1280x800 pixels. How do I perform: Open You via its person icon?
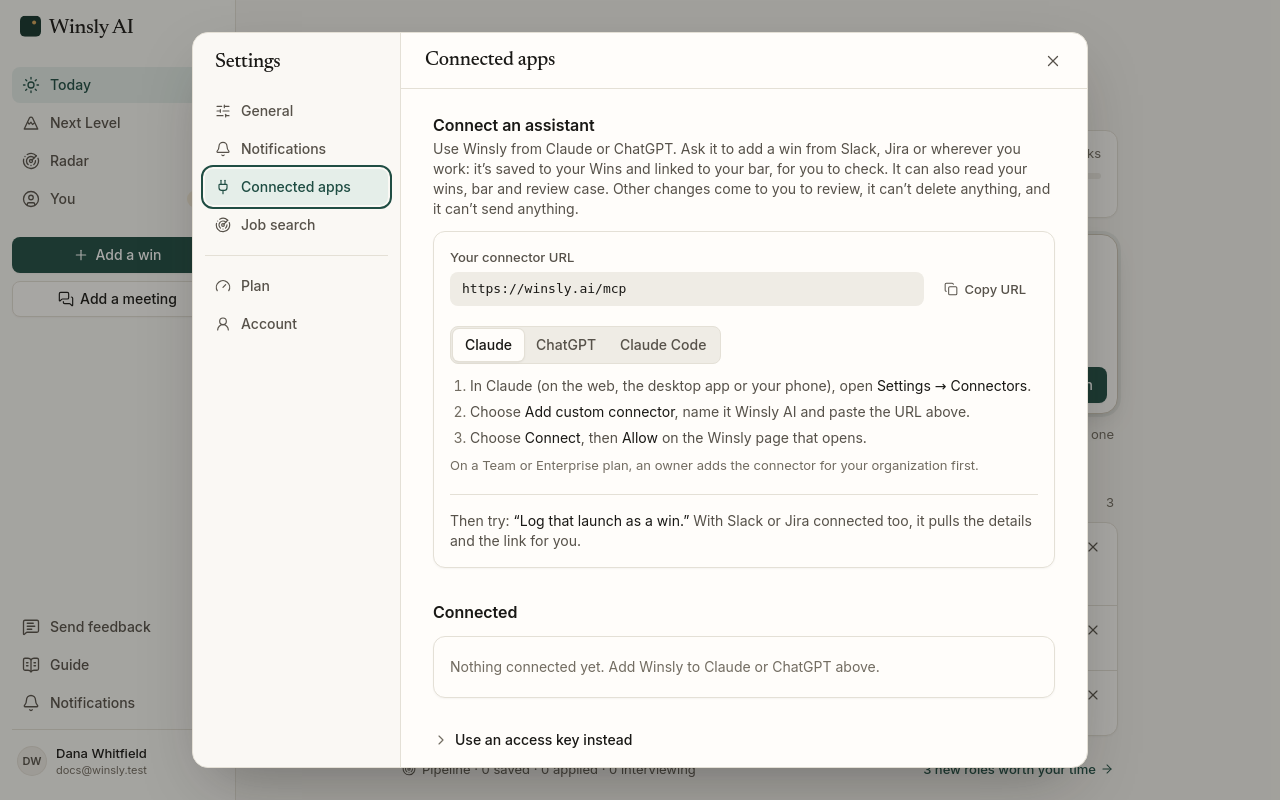[x=31, y=199]
